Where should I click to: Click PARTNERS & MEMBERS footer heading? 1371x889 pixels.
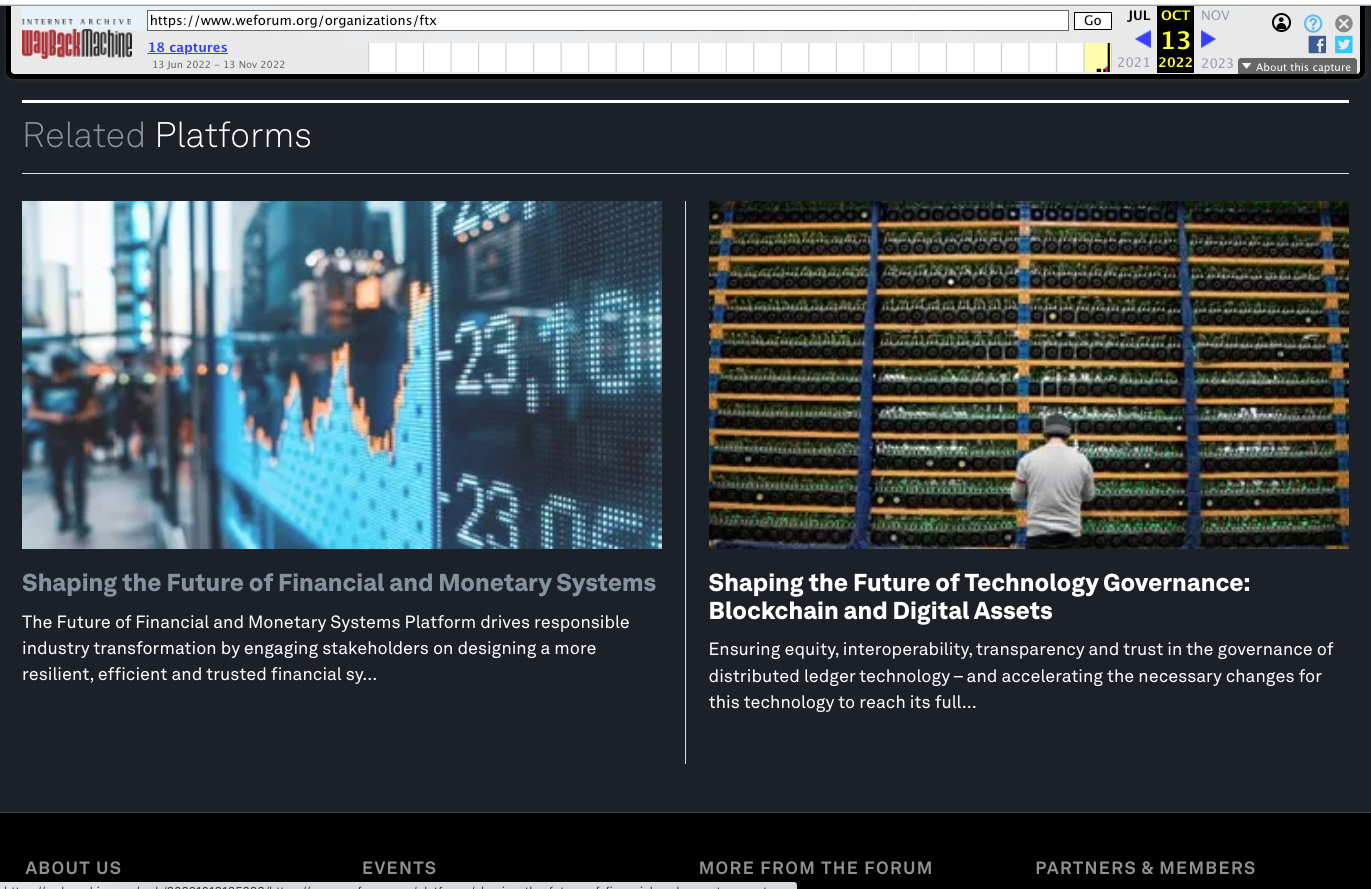[1145, 868]
